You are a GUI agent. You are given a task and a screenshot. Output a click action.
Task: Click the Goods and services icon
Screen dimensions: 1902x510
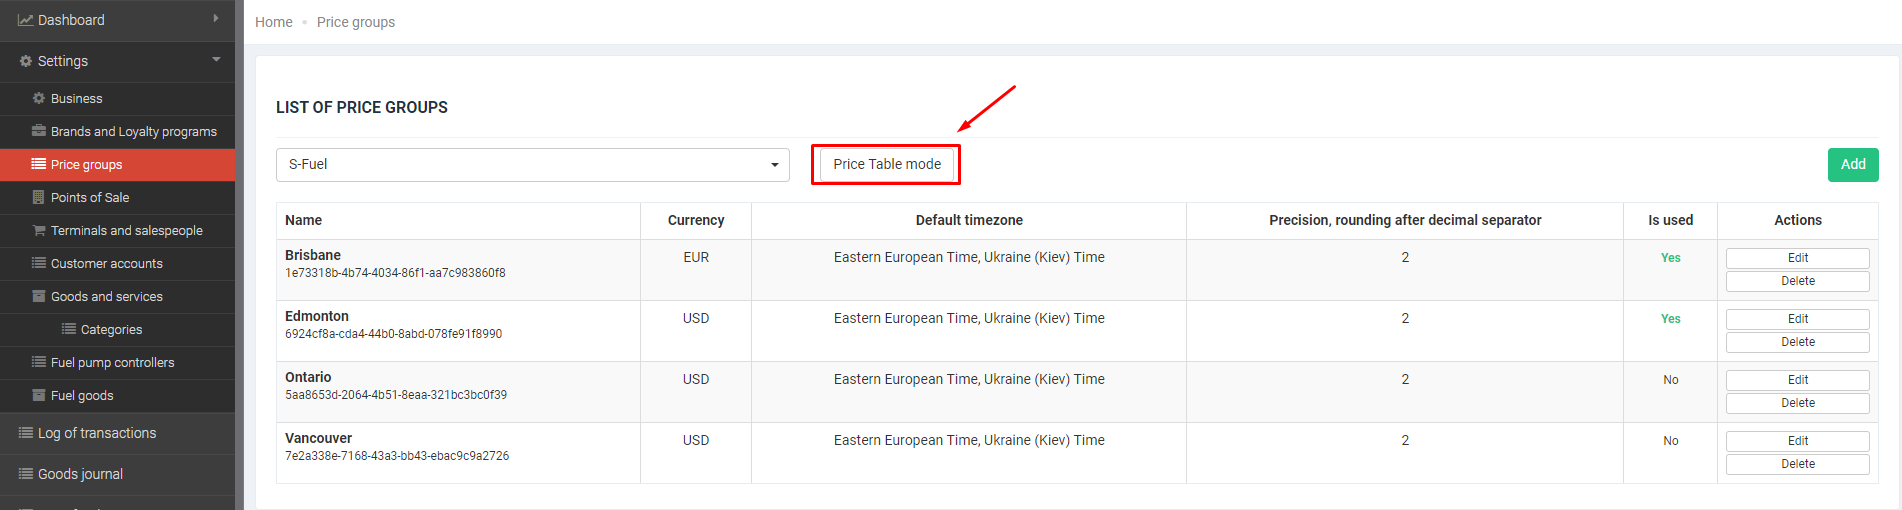coord(39,296)
